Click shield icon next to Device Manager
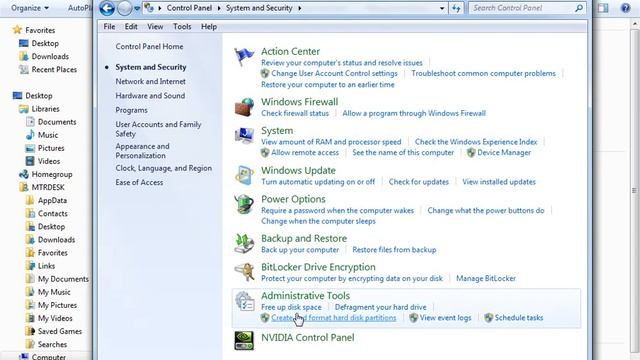The width and height of the screenshot is (640, 360). click(471, 153)
